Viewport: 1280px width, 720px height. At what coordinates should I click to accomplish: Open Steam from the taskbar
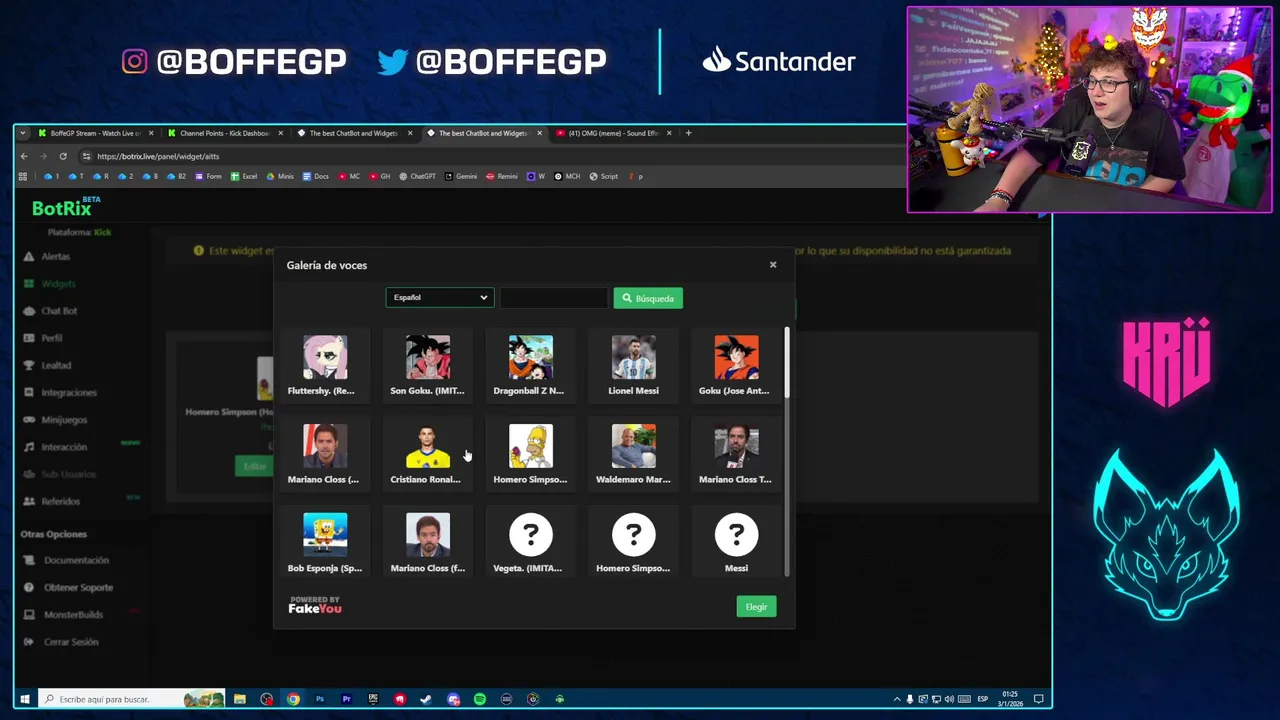click(426, 699)
